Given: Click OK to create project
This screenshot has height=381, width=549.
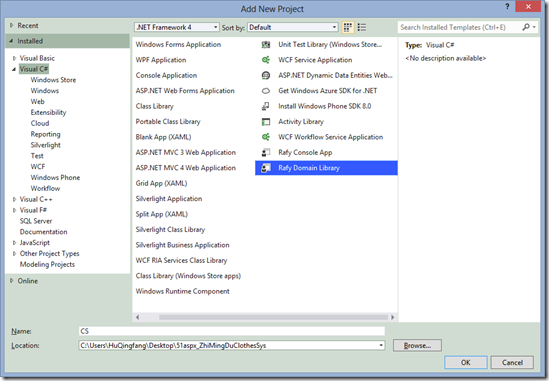Looking at the screenshot, I should (466, 362).
